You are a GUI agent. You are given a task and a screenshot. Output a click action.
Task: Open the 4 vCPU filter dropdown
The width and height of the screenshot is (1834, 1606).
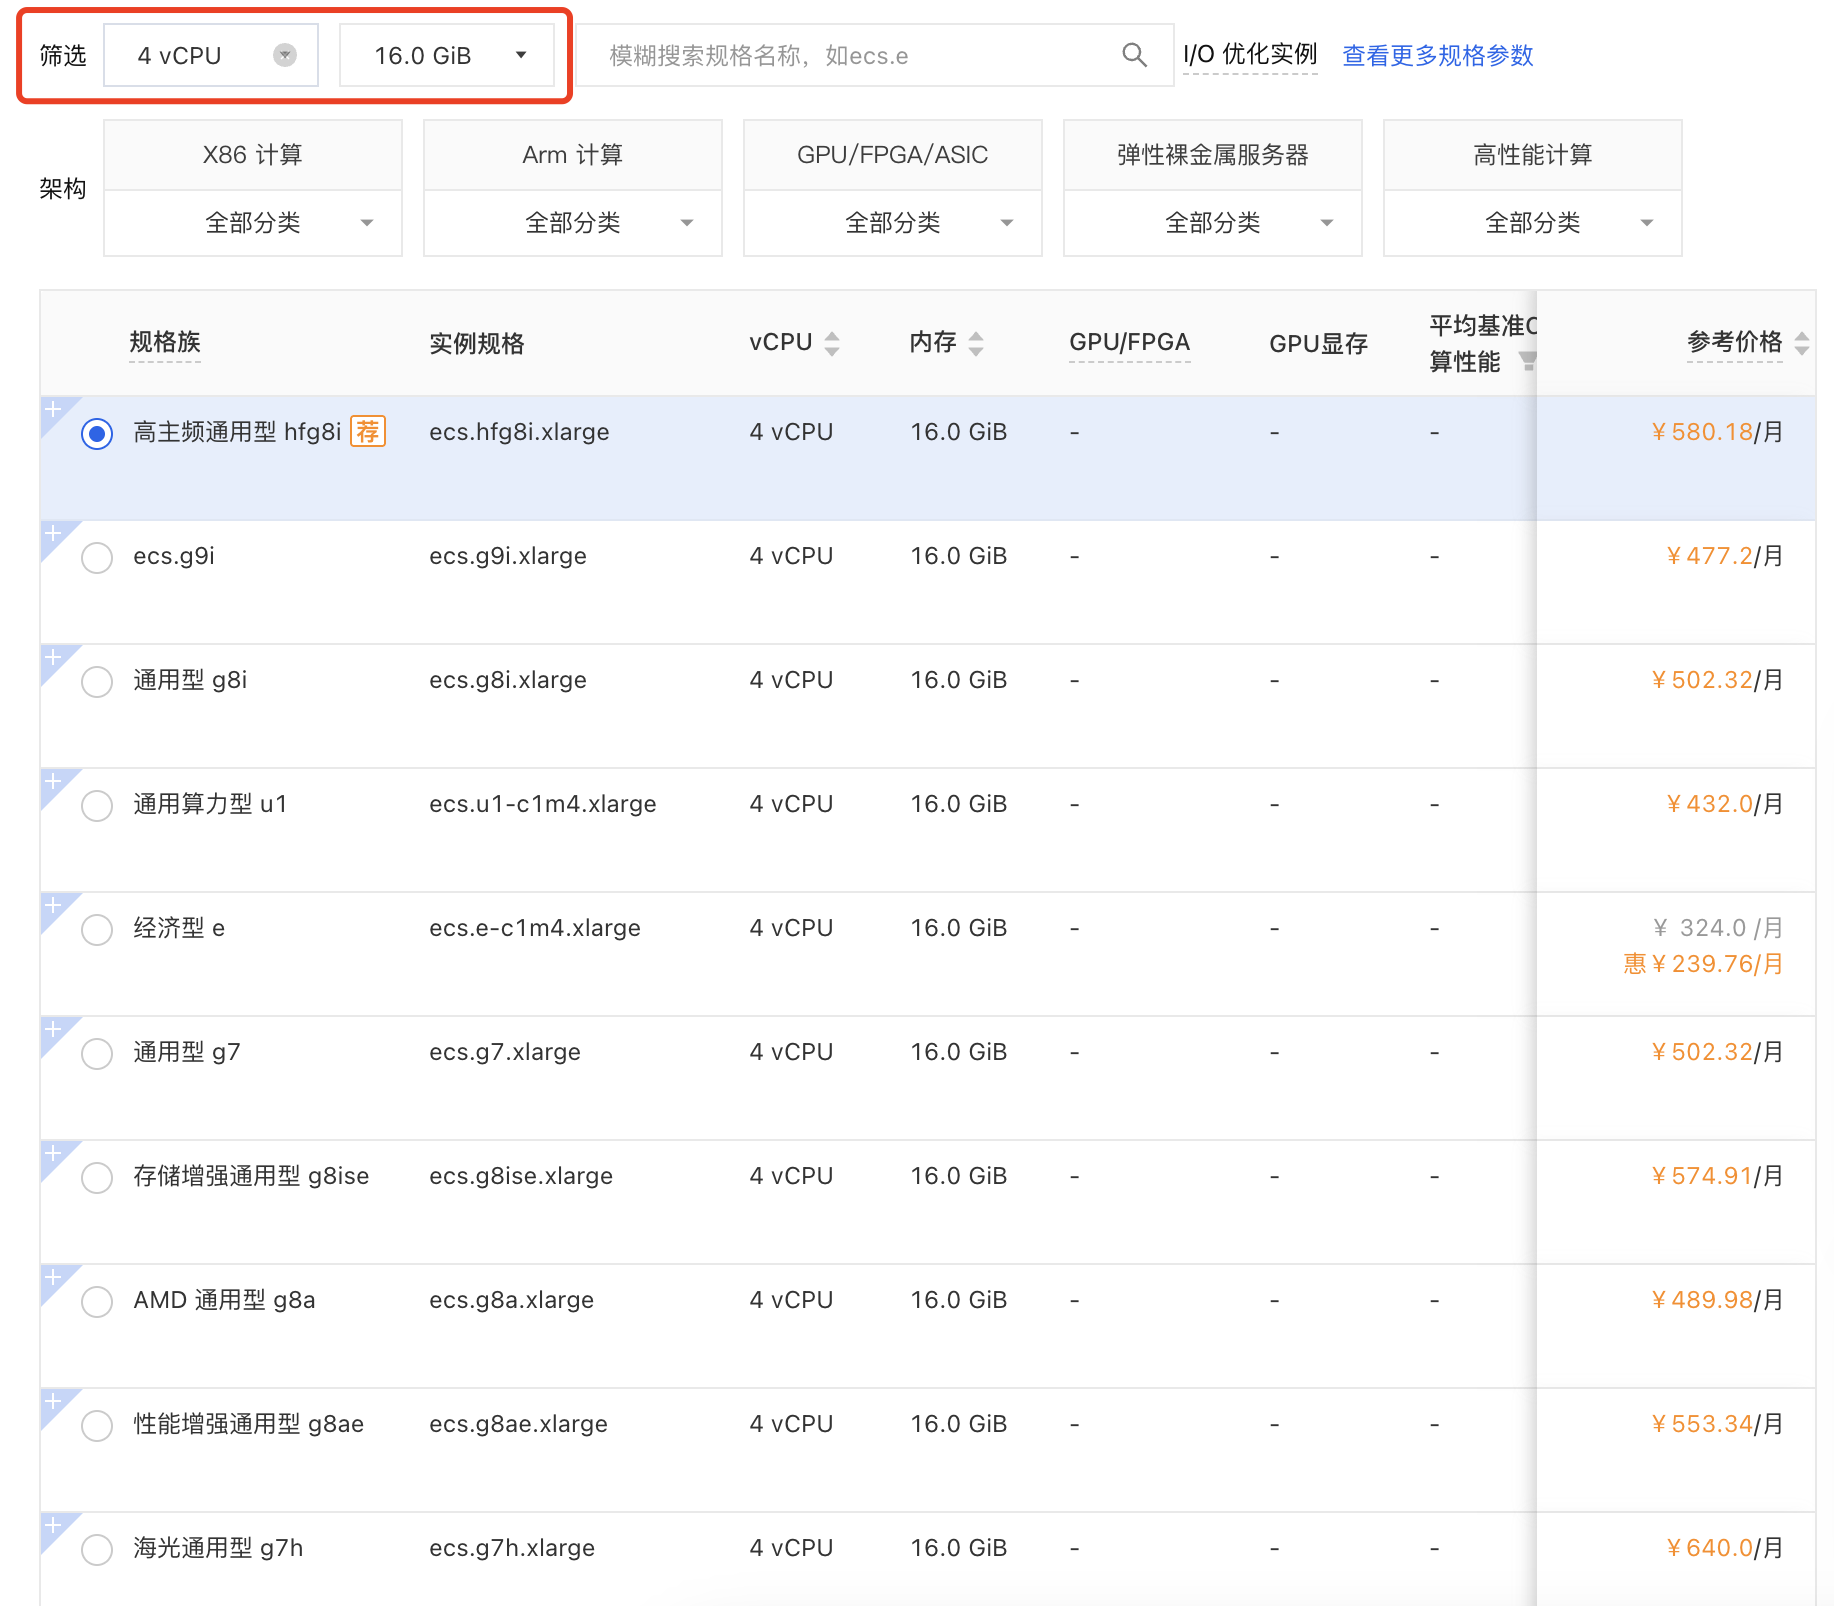pyautogui.click(x=210, y=55)
